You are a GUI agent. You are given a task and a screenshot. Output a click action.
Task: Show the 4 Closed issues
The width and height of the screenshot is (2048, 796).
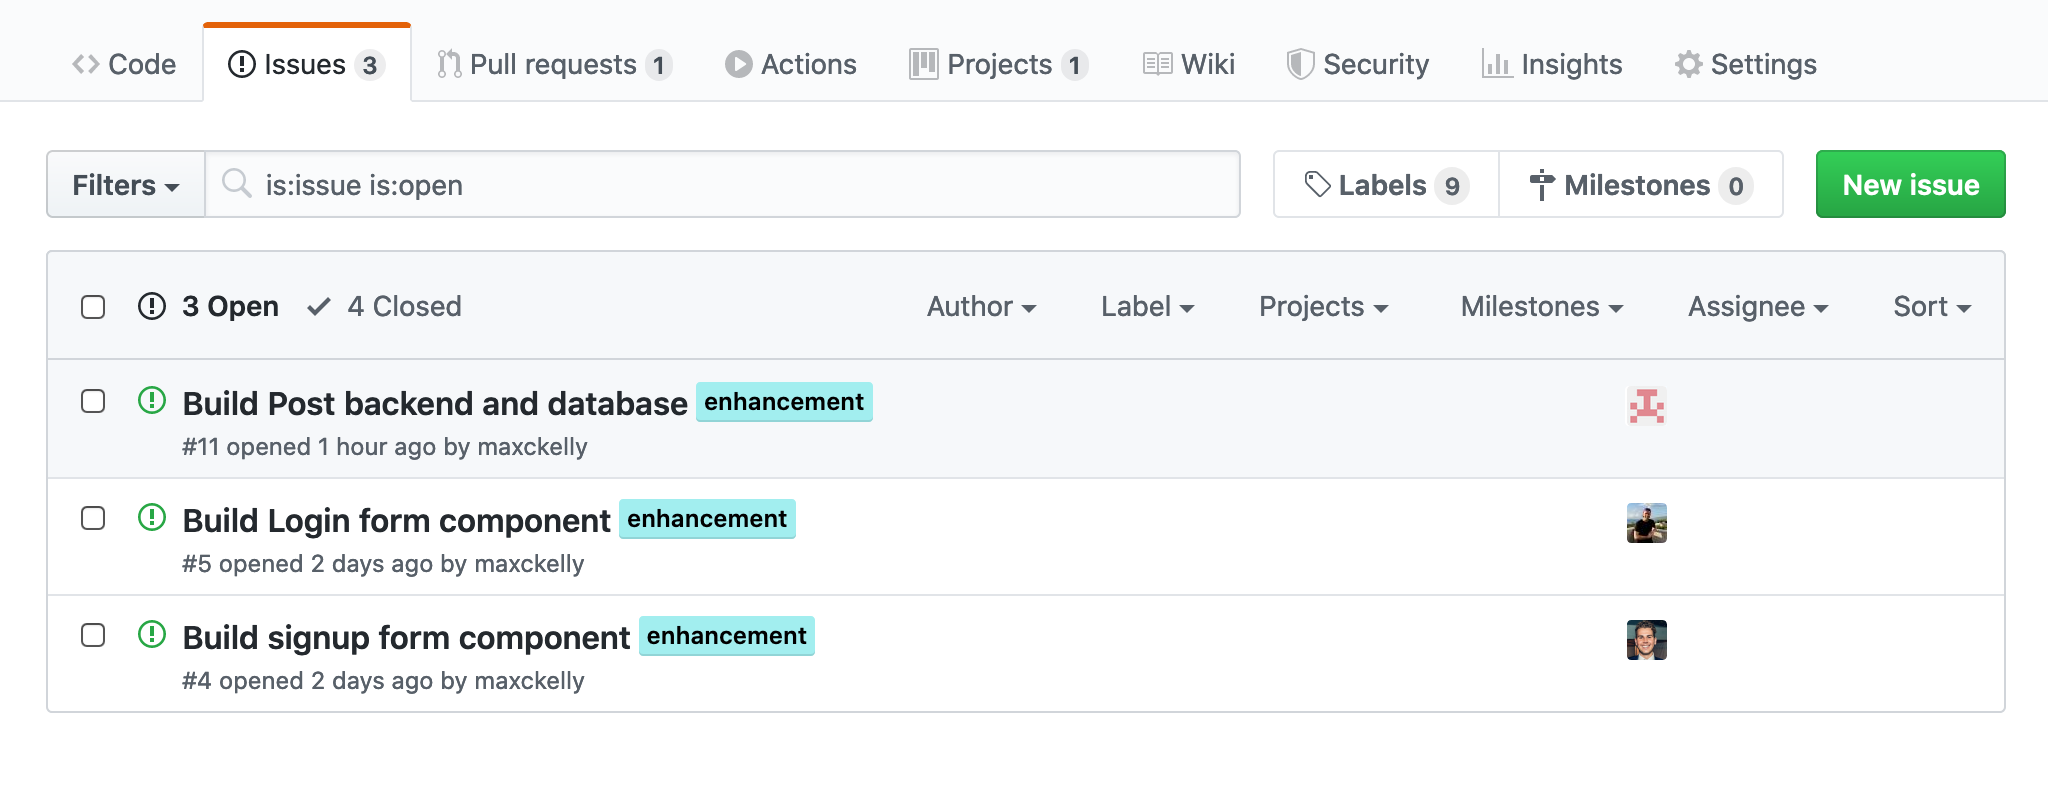tap(385, 307)
